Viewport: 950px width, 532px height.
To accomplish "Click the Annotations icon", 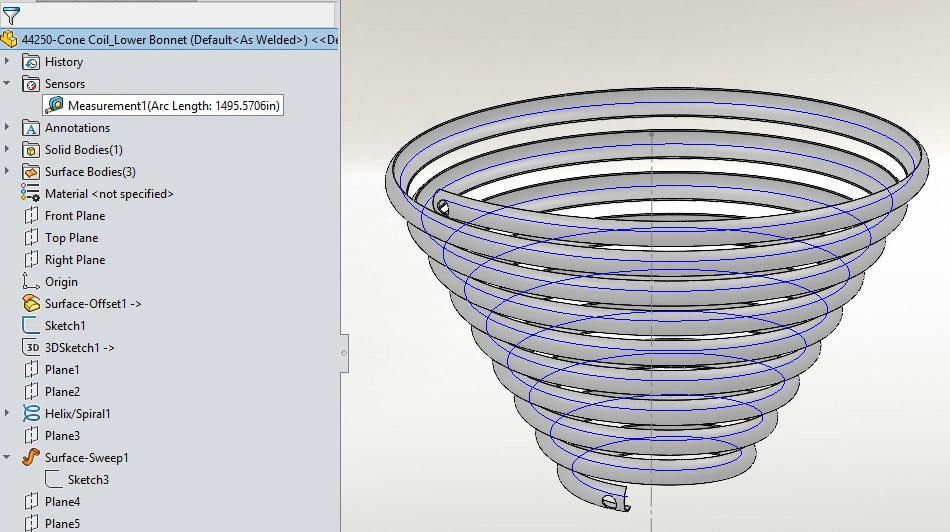I will (30, 128).
